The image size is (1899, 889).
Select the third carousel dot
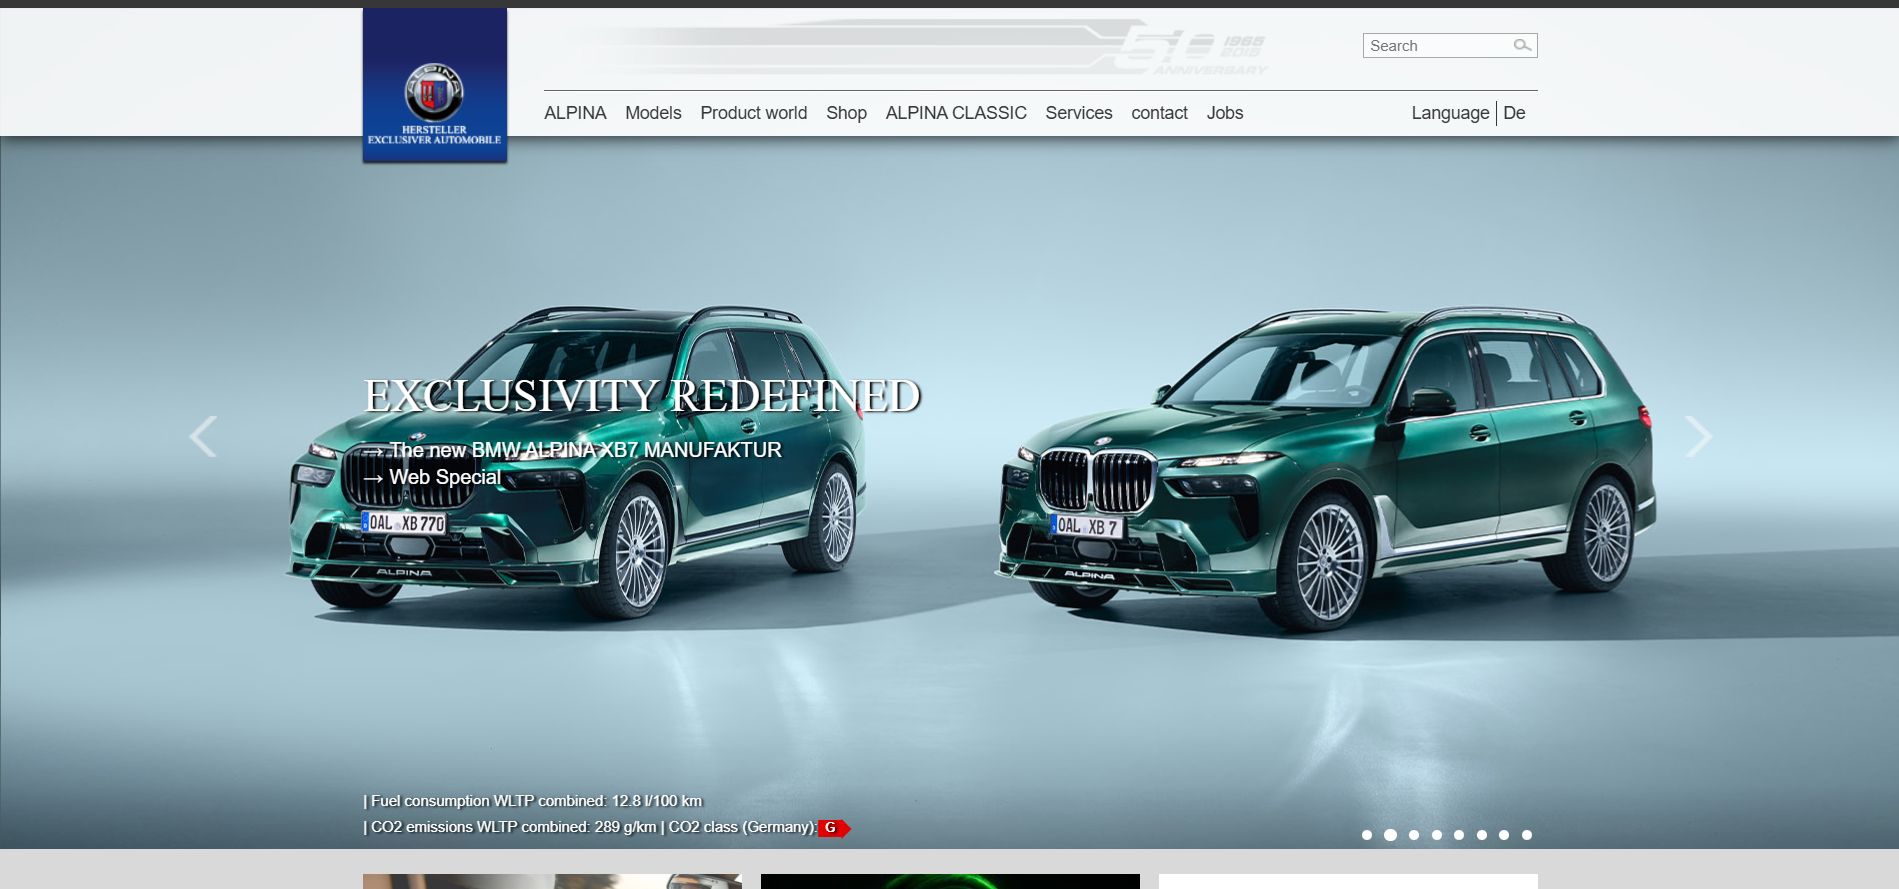click(x=1414, y=835)
